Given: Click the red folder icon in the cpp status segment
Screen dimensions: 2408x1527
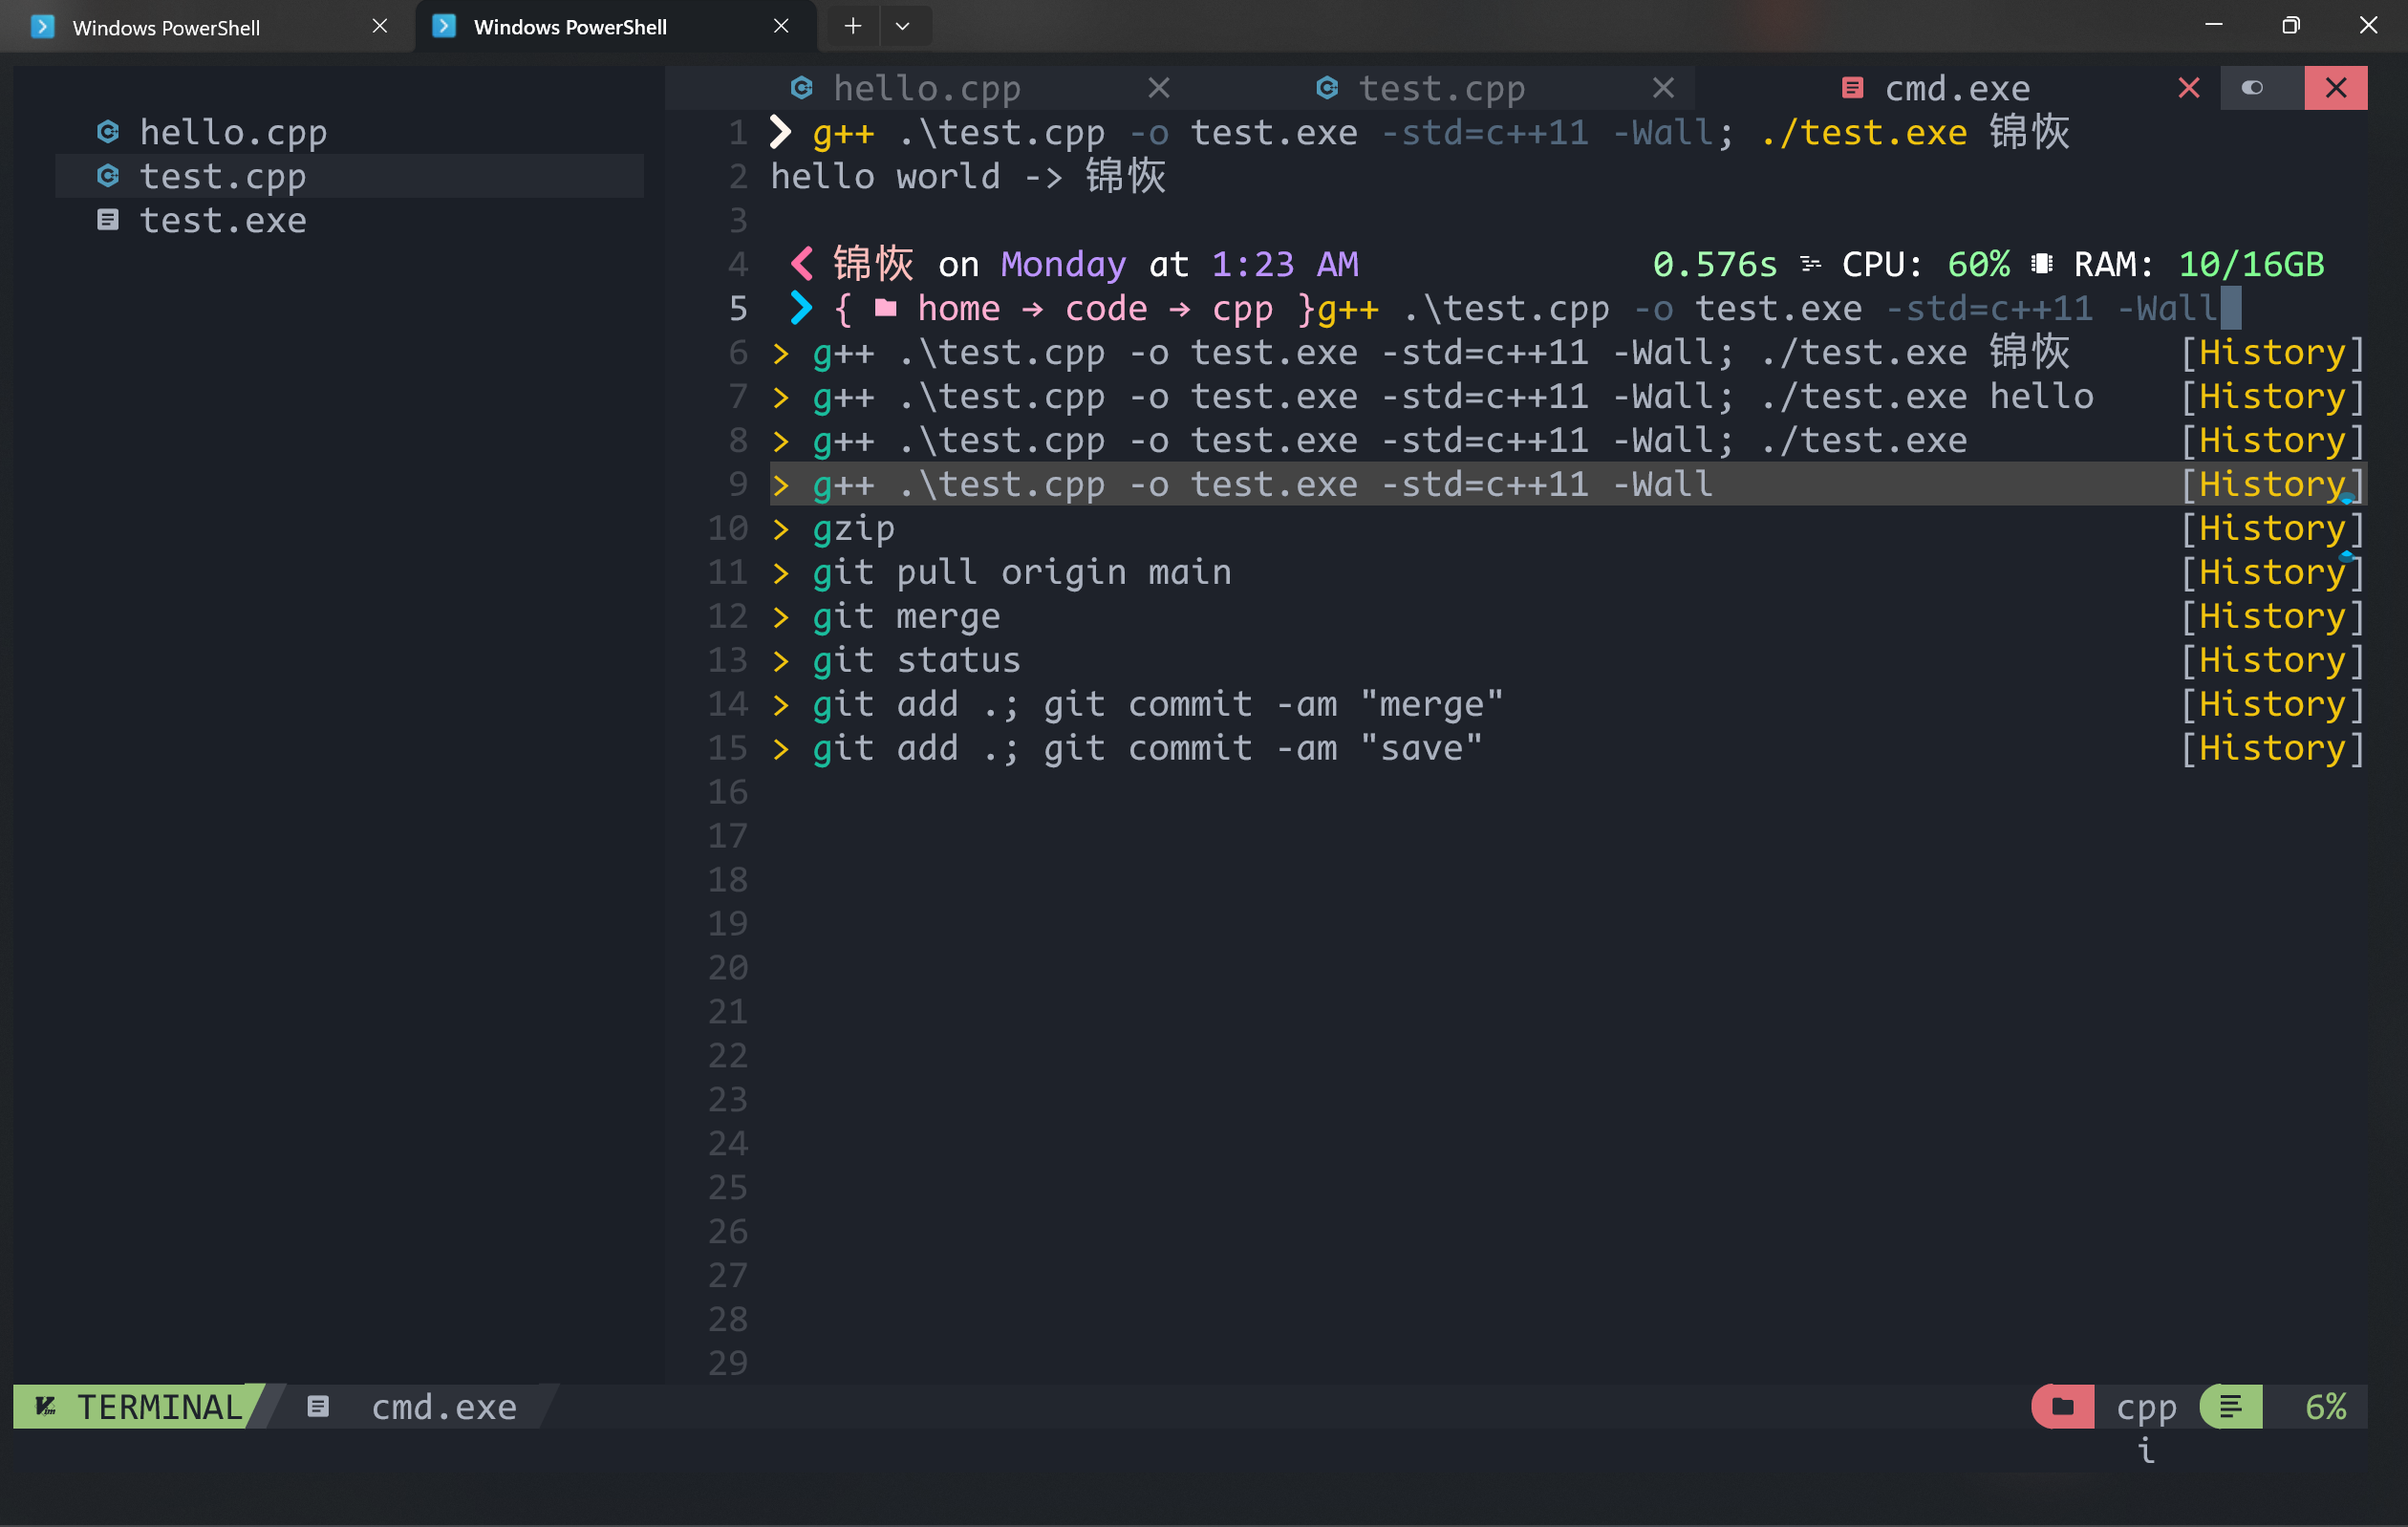Looking at the screenshot, I should pyautogui.click(x=2062, y=1406).
